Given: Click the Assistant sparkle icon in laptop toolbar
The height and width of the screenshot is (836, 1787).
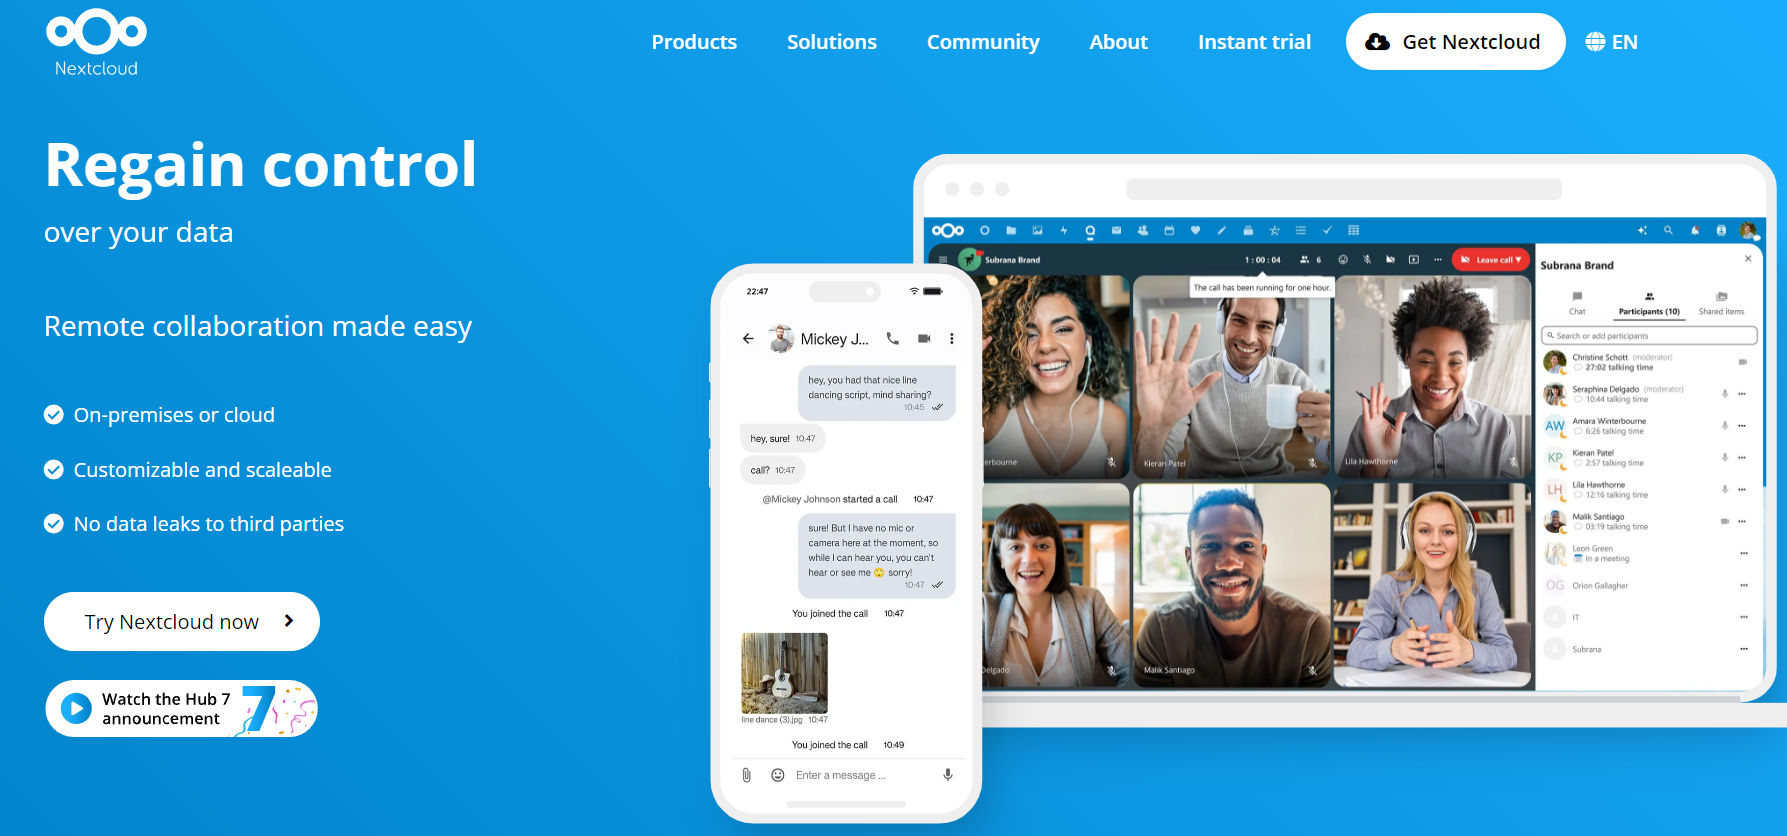Looking at the screenshot, I should point(1642,230).
